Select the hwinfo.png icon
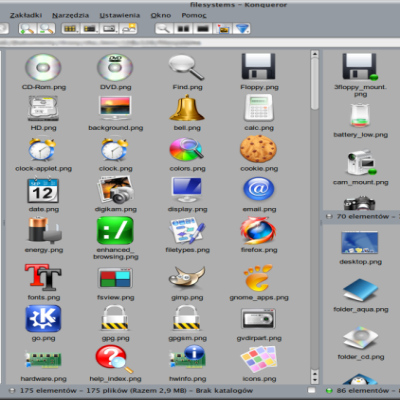The width and height of the screenshot is (400, 400). click(187, 358)
